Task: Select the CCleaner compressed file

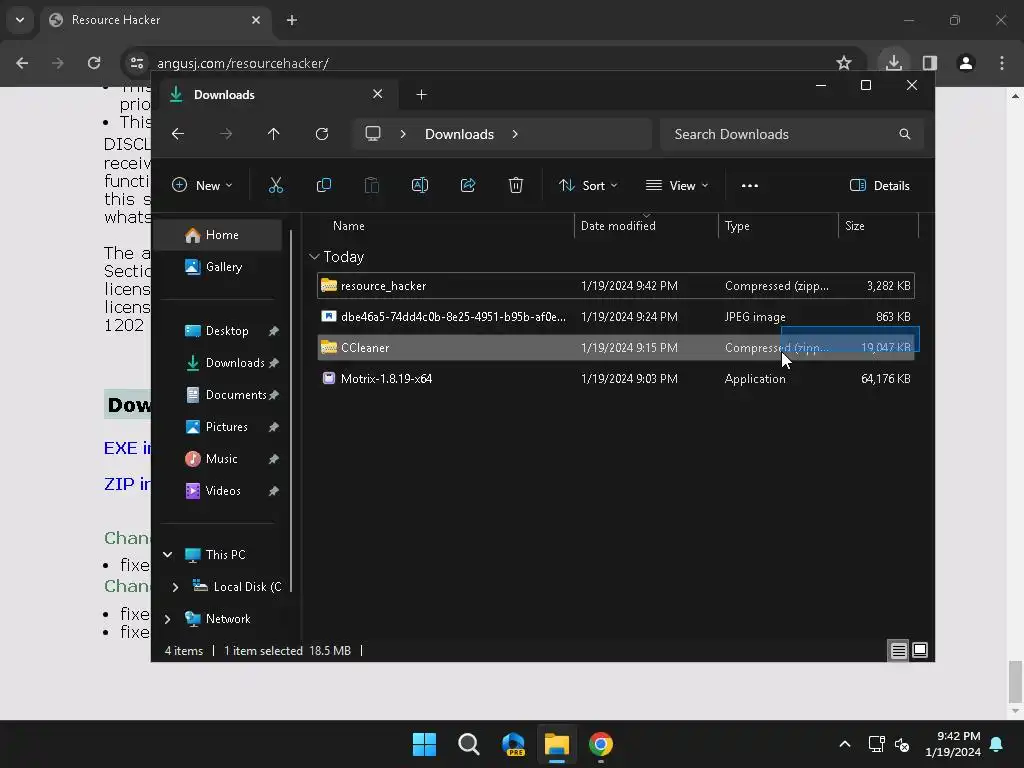Action: coord(616,347)
